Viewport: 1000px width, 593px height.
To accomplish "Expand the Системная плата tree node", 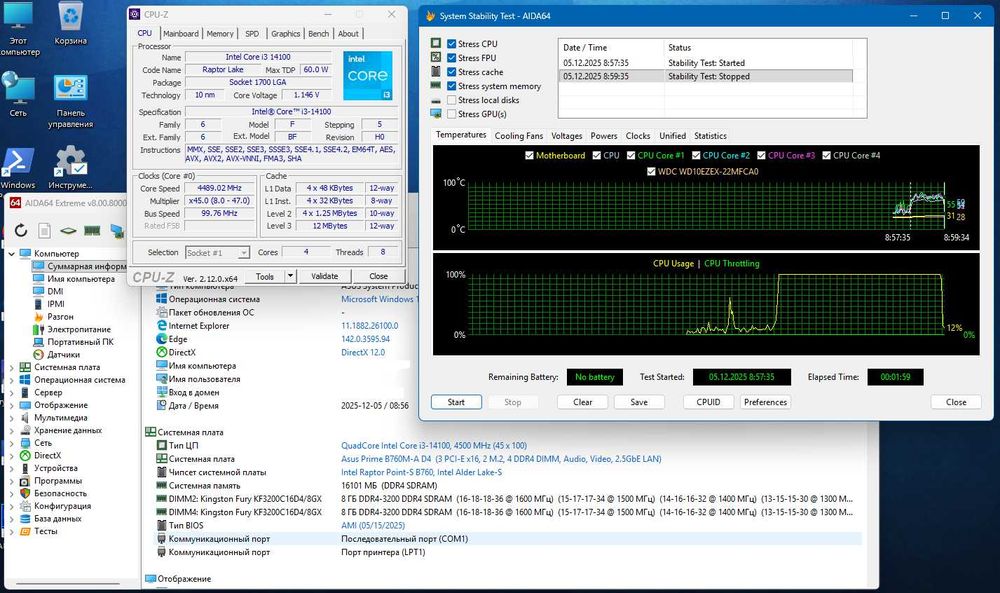I will pyautogui.click(x=11, y=367).
